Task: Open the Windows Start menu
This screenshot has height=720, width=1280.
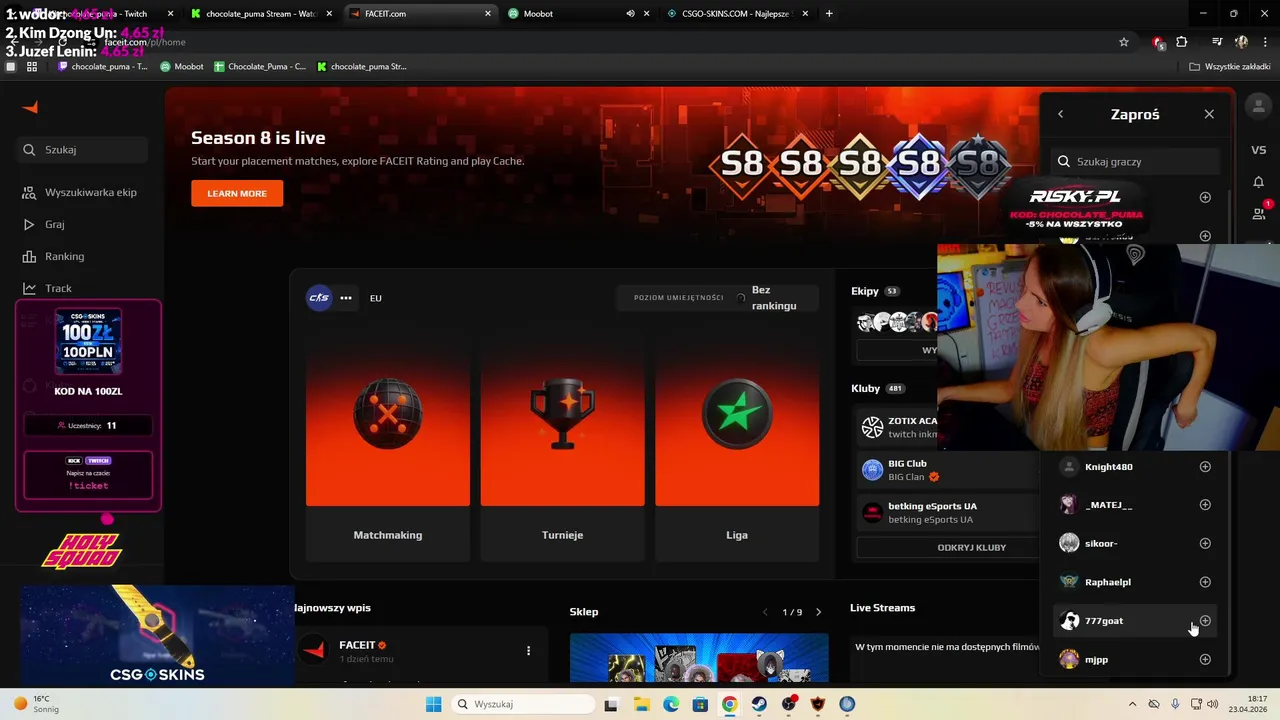Action: [433, 704]
